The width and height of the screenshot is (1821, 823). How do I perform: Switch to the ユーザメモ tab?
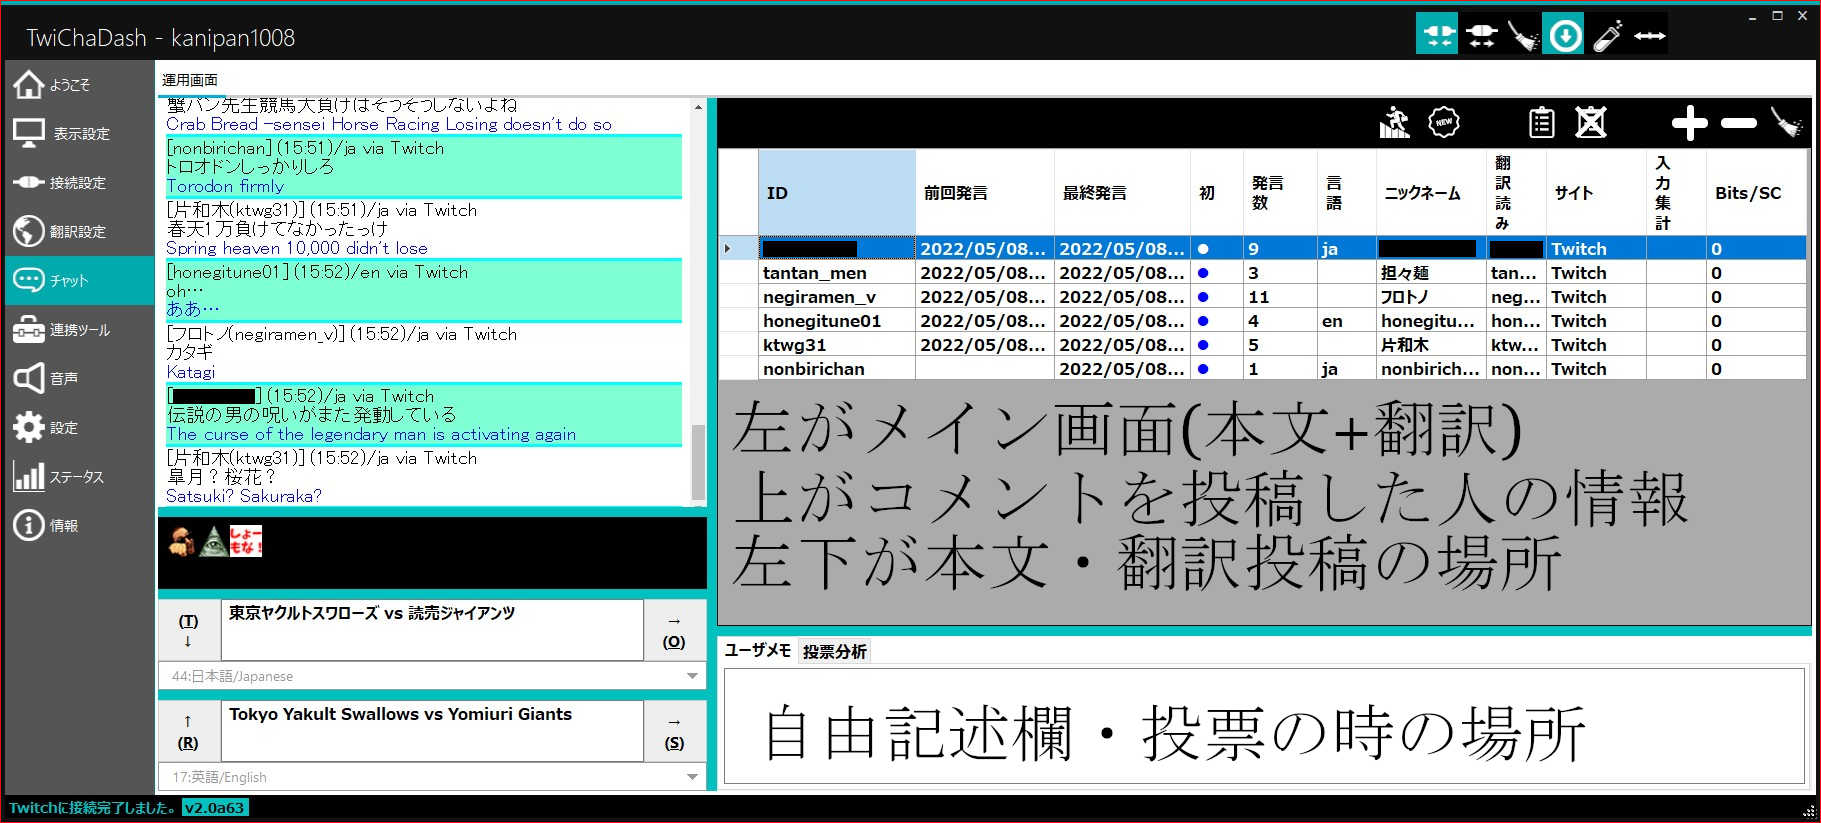click(757, 651)
